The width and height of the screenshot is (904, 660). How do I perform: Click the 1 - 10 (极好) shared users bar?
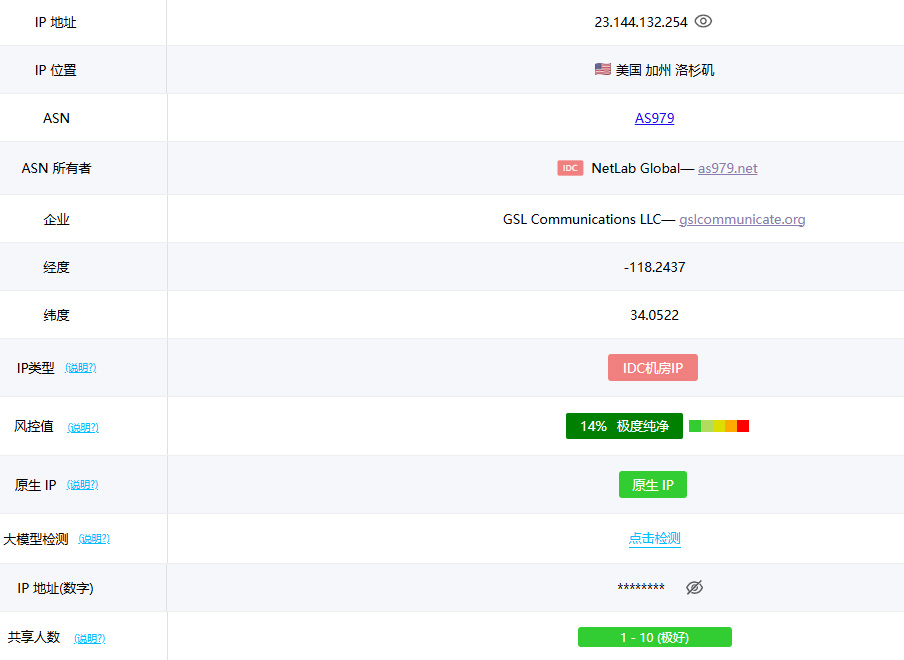pos(654,637)
